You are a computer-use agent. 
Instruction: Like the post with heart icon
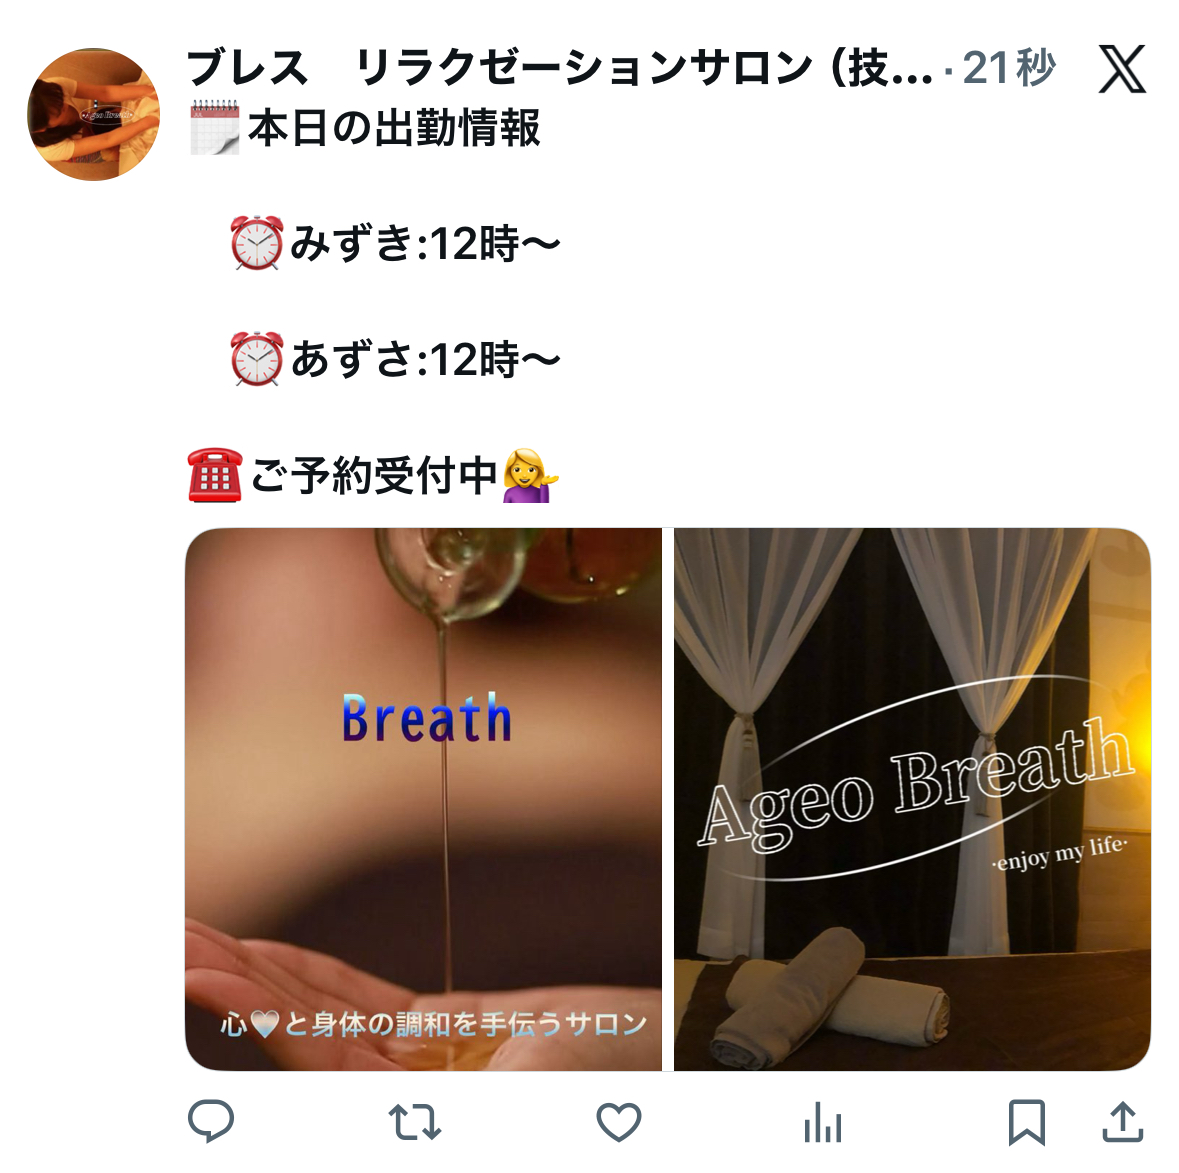click(x=619, y=1122)
